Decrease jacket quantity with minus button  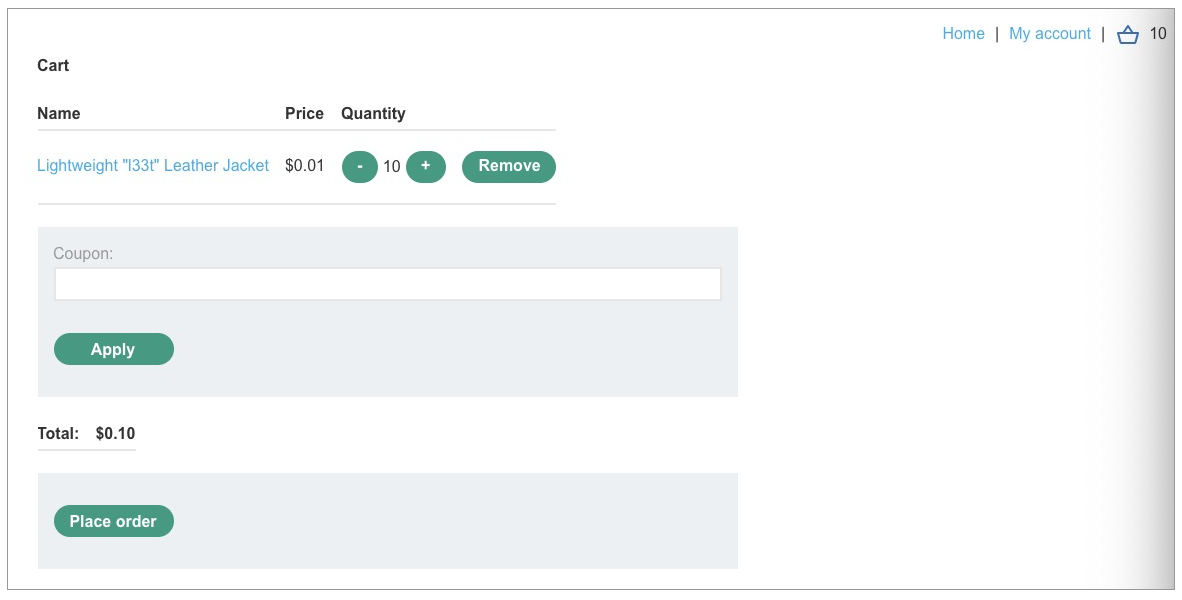(360, 167)
